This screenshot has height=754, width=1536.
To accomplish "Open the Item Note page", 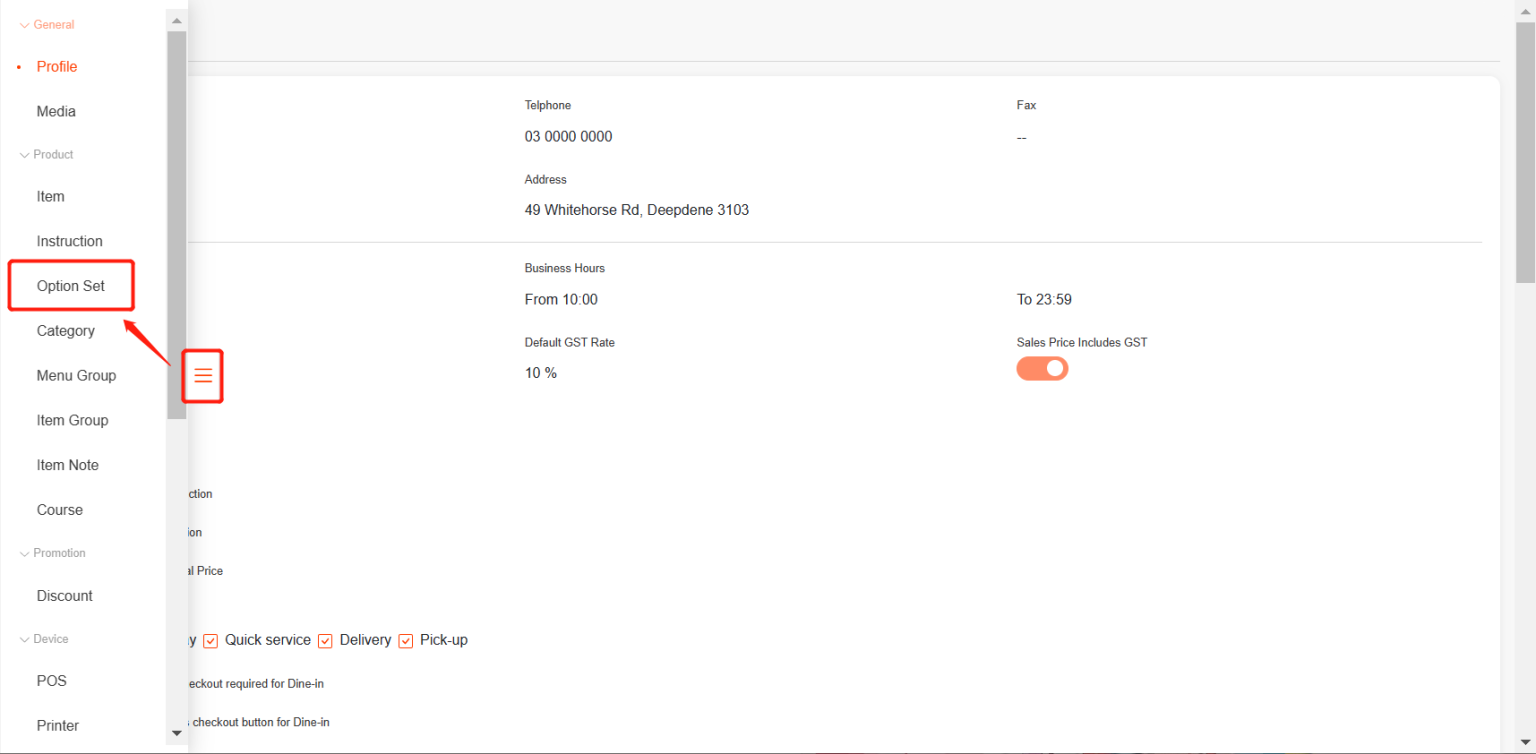I will click(x=68, y=465).
